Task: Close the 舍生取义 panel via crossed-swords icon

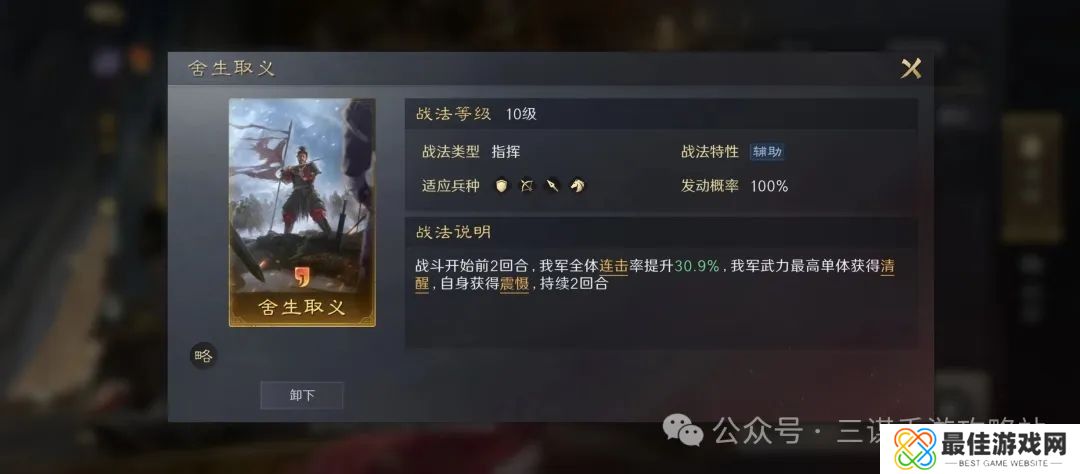Action: point(911,69)
